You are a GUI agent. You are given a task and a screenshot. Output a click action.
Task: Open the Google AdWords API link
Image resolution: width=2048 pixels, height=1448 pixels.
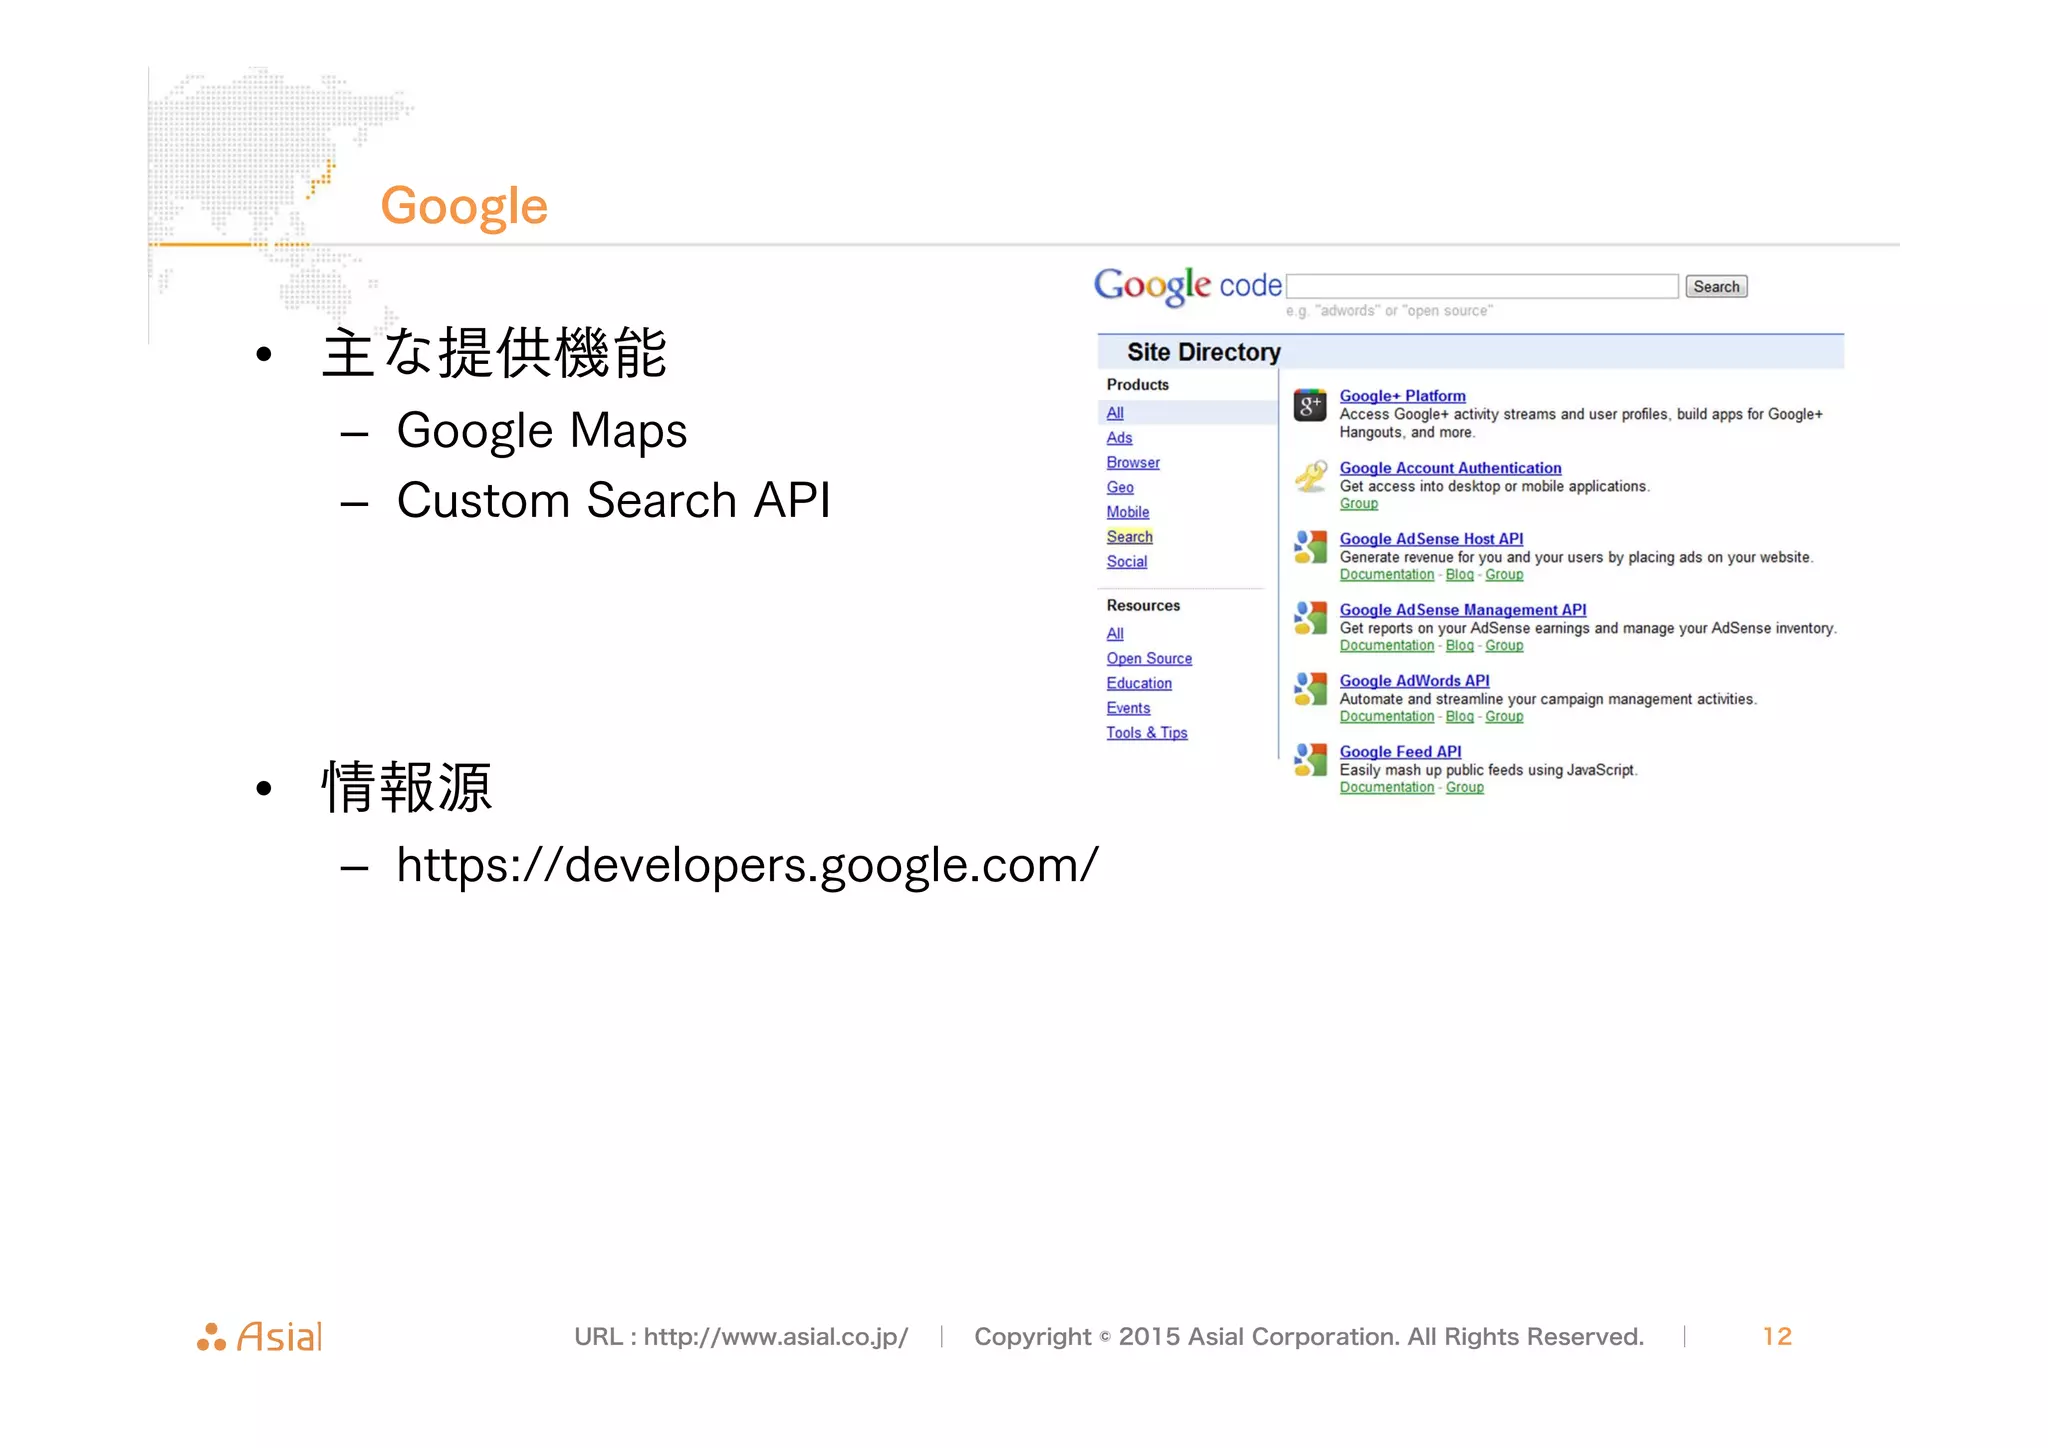coord(1414,681)
